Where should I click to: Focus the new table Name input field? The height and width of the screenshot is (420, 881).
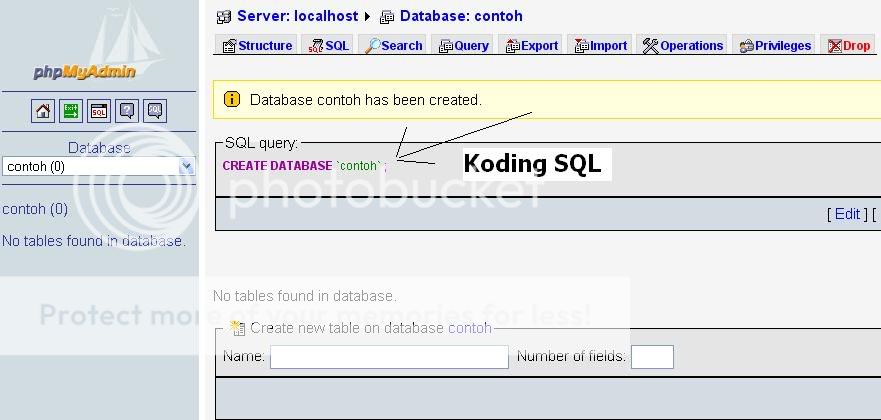coord(389,357)
